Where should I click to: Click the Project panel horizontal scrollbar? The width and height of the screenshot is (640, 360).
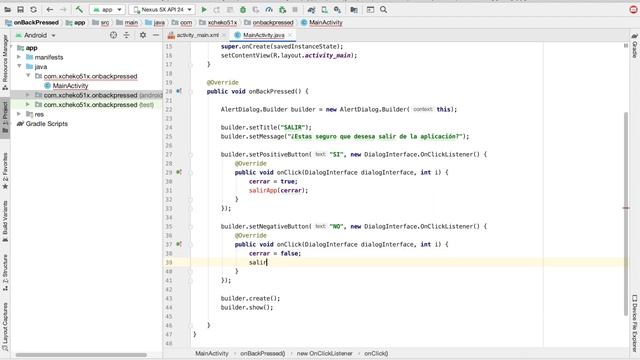81,355
